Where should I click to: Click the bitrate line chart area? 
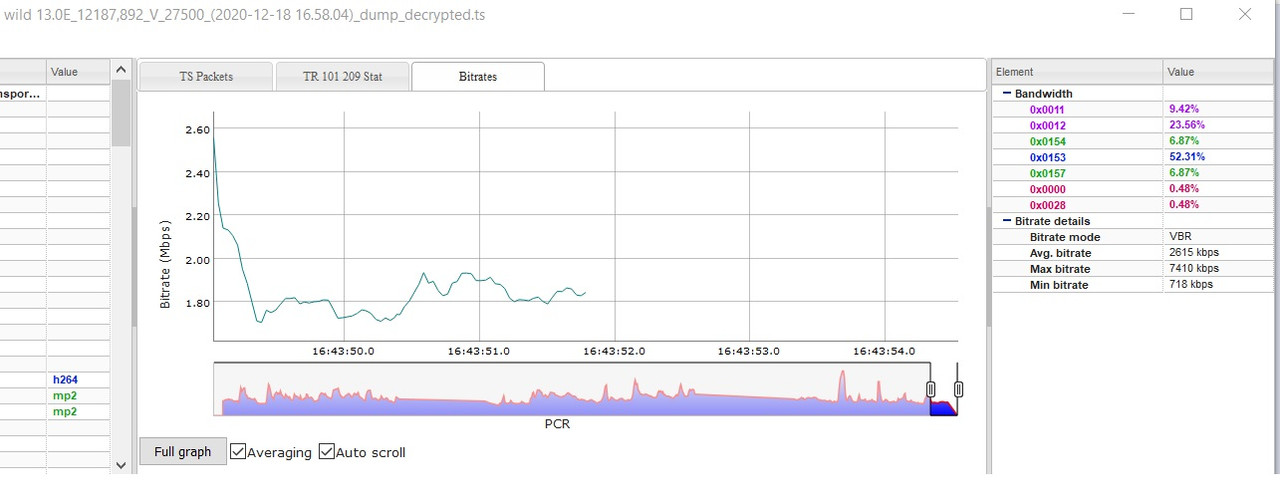pos(585,227)
